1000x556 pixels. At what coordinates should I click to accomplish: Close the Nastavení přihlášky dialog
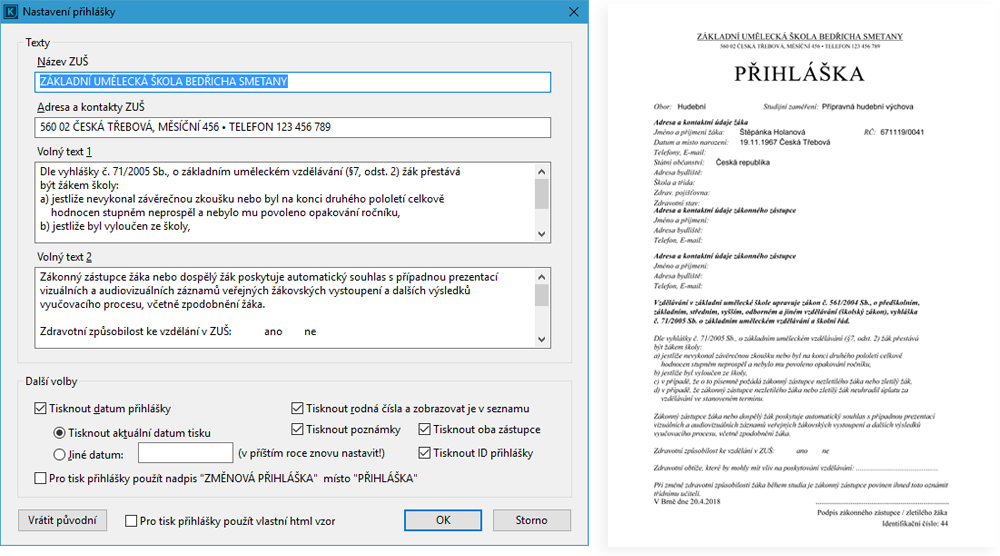point(572,12)
